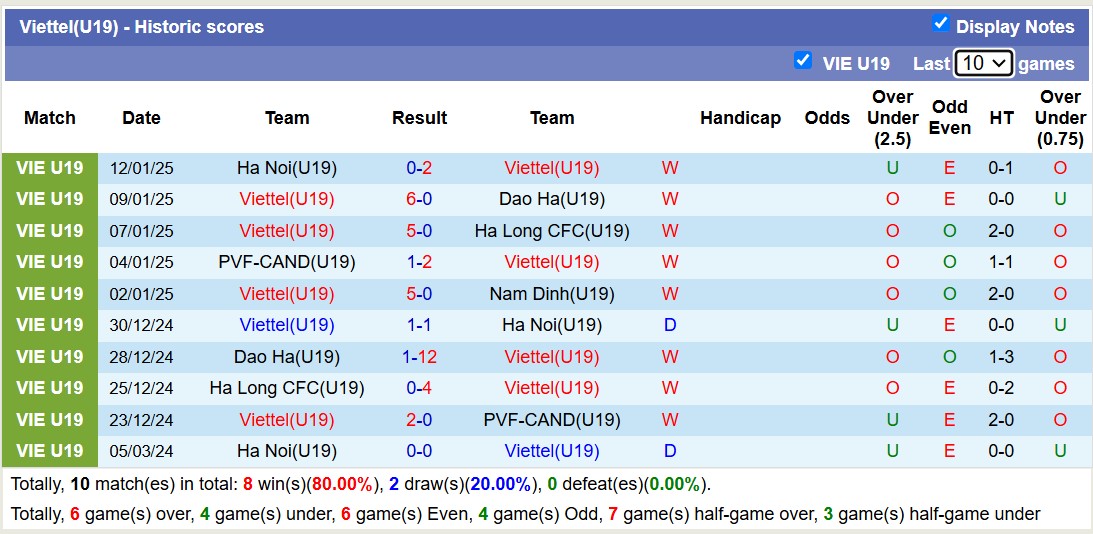Click the Odd Even column header
Screen dimensions: 1093x534
tap(949, 118)
